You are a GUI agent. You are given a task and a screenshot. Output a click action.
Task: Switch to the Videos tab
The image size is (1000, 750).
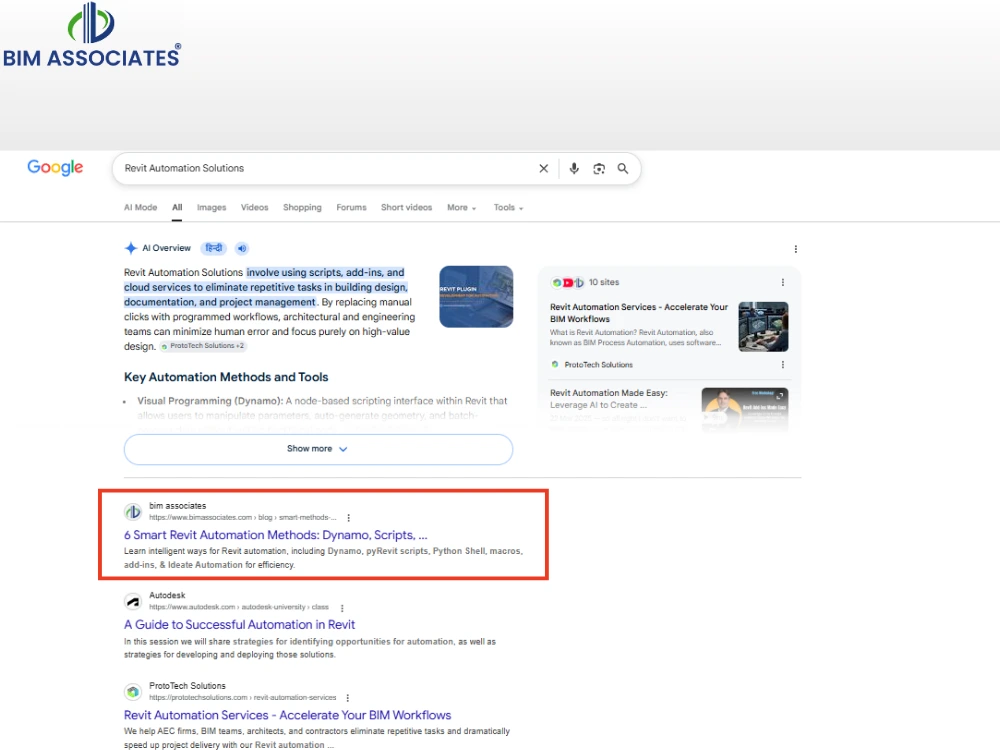pyautogui.click(x=254, y=207)
